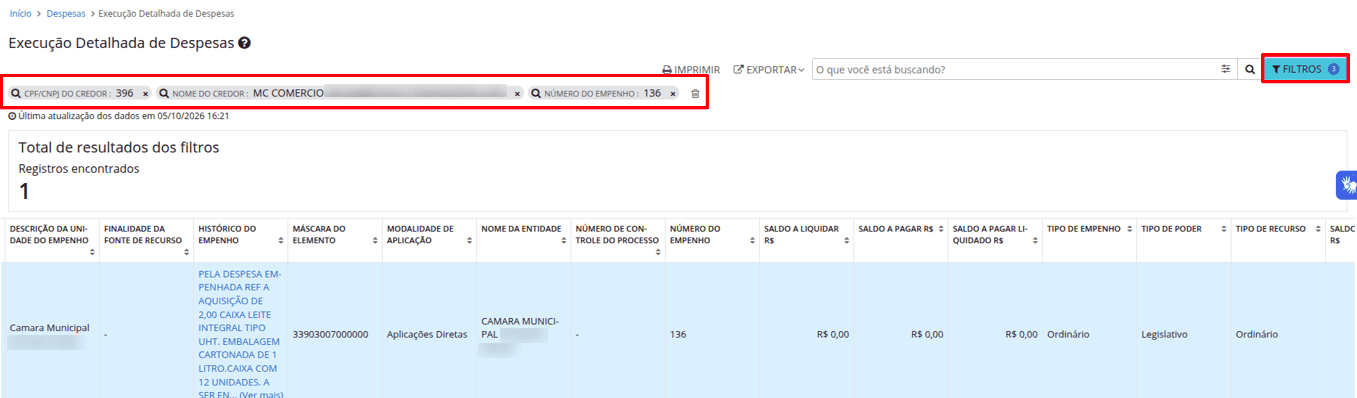Open the accessibility sign language widget
Viewport: 1357px width, 398px height.
point(1347,185)
